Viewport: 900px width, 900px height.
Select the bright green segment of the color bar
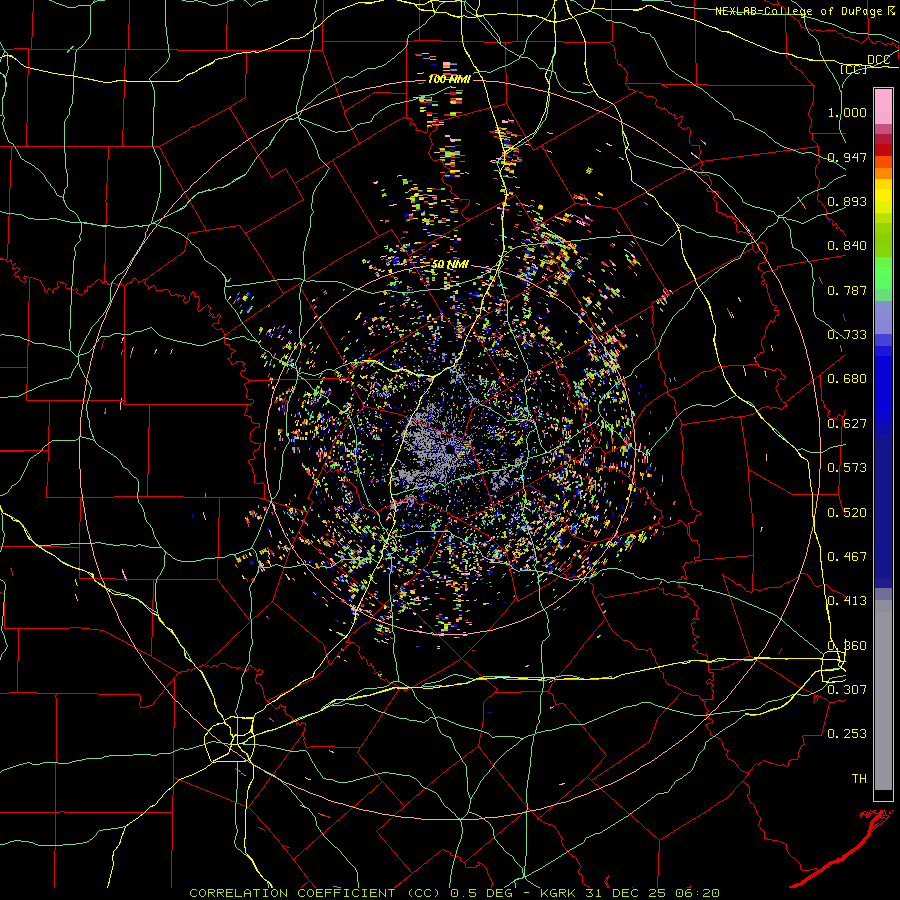(x=883, y=273)
